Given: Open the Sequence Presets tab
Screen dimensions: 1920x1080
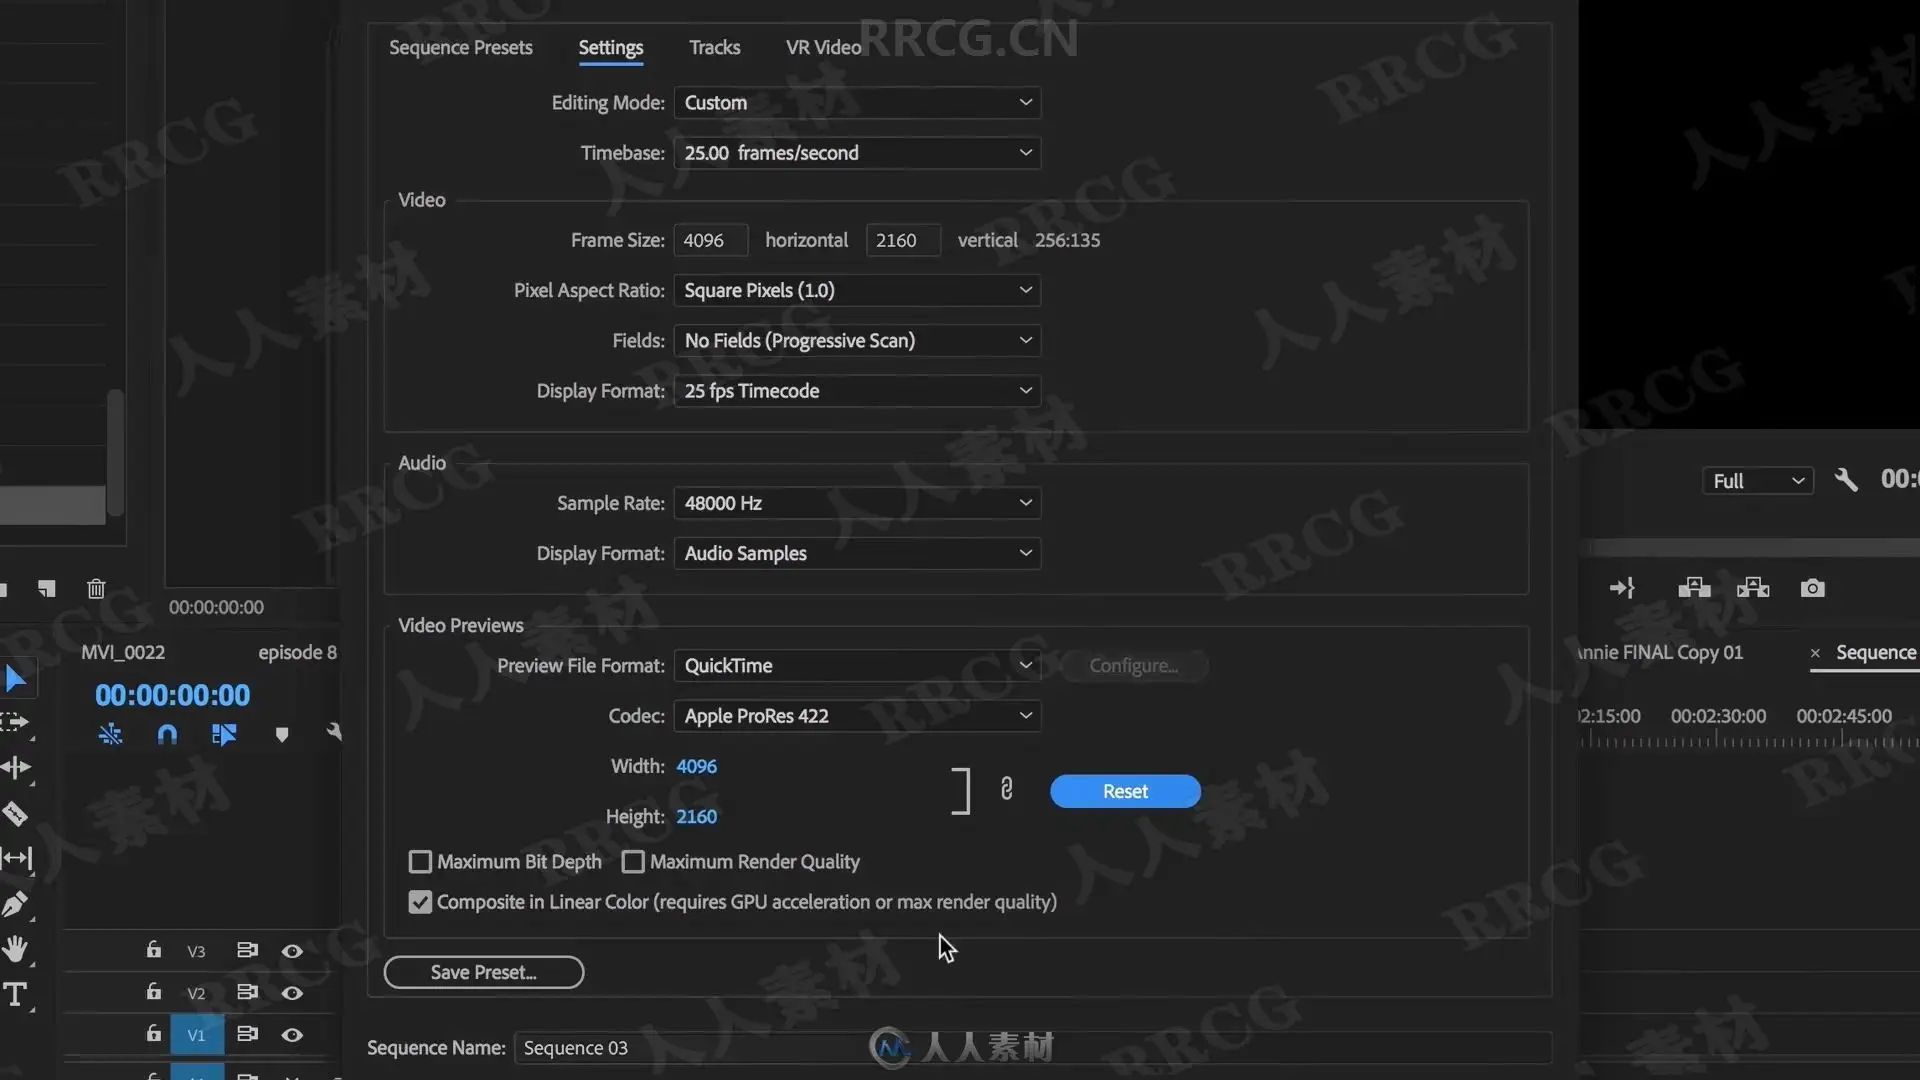Looking at the screenshot, I should click(x=460, y=47).
